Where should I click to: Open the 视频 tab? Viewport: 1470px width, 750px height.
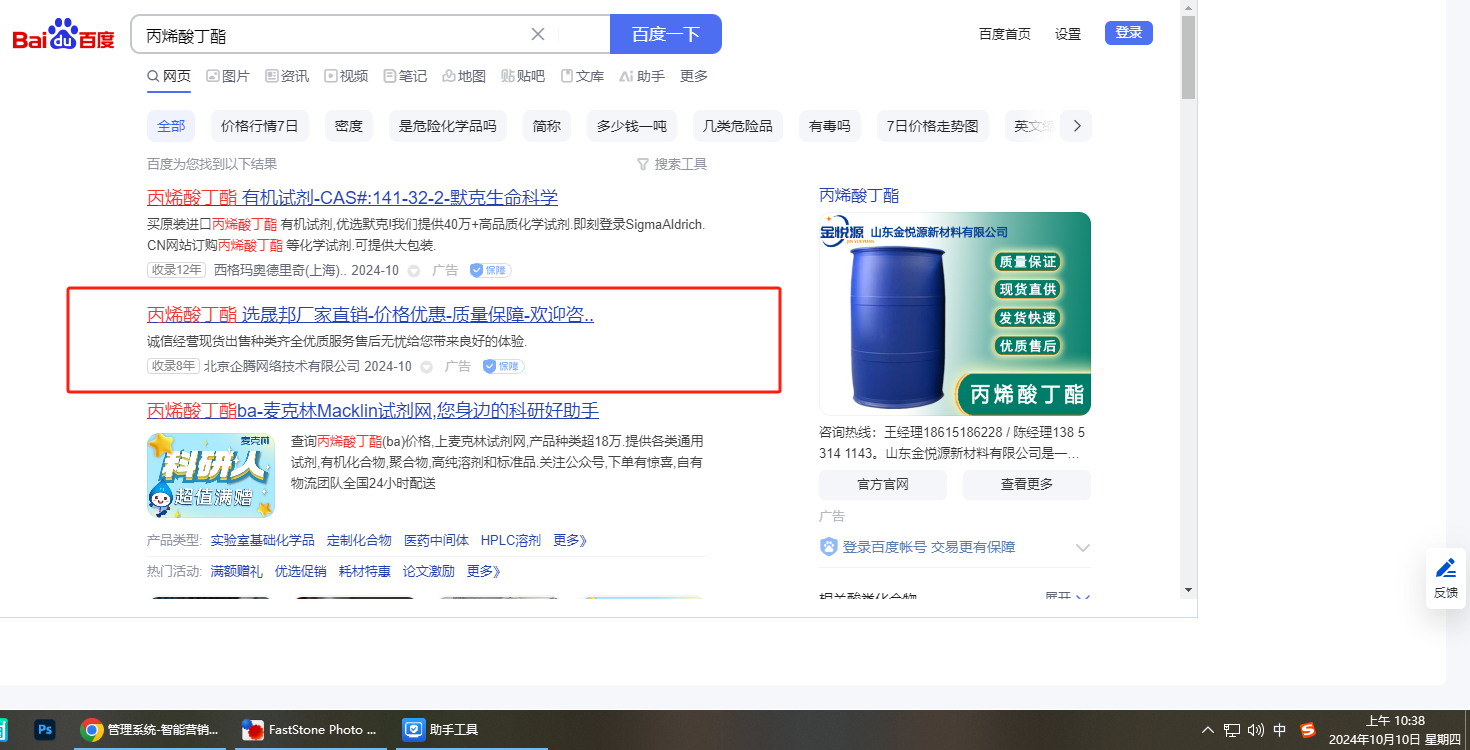pos(346,76)
